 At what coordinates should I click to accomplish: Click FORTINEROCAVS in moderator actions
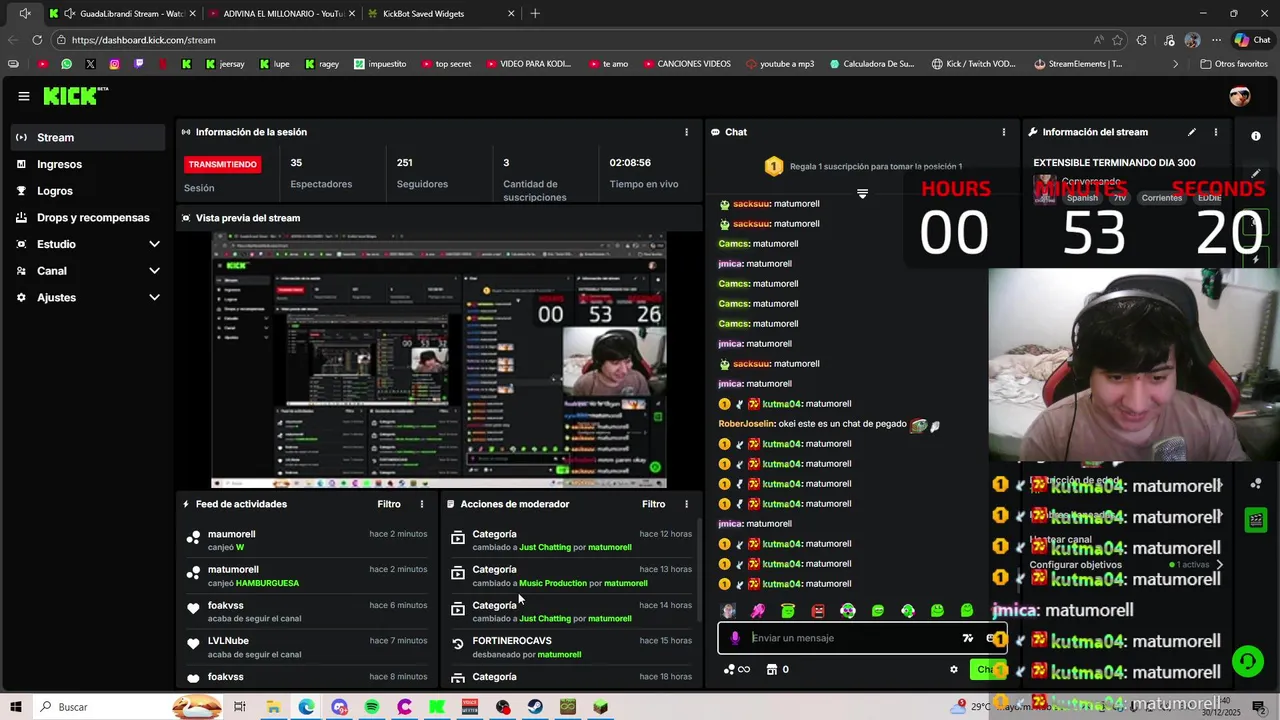pyautogui.click(x=512, y=641)
